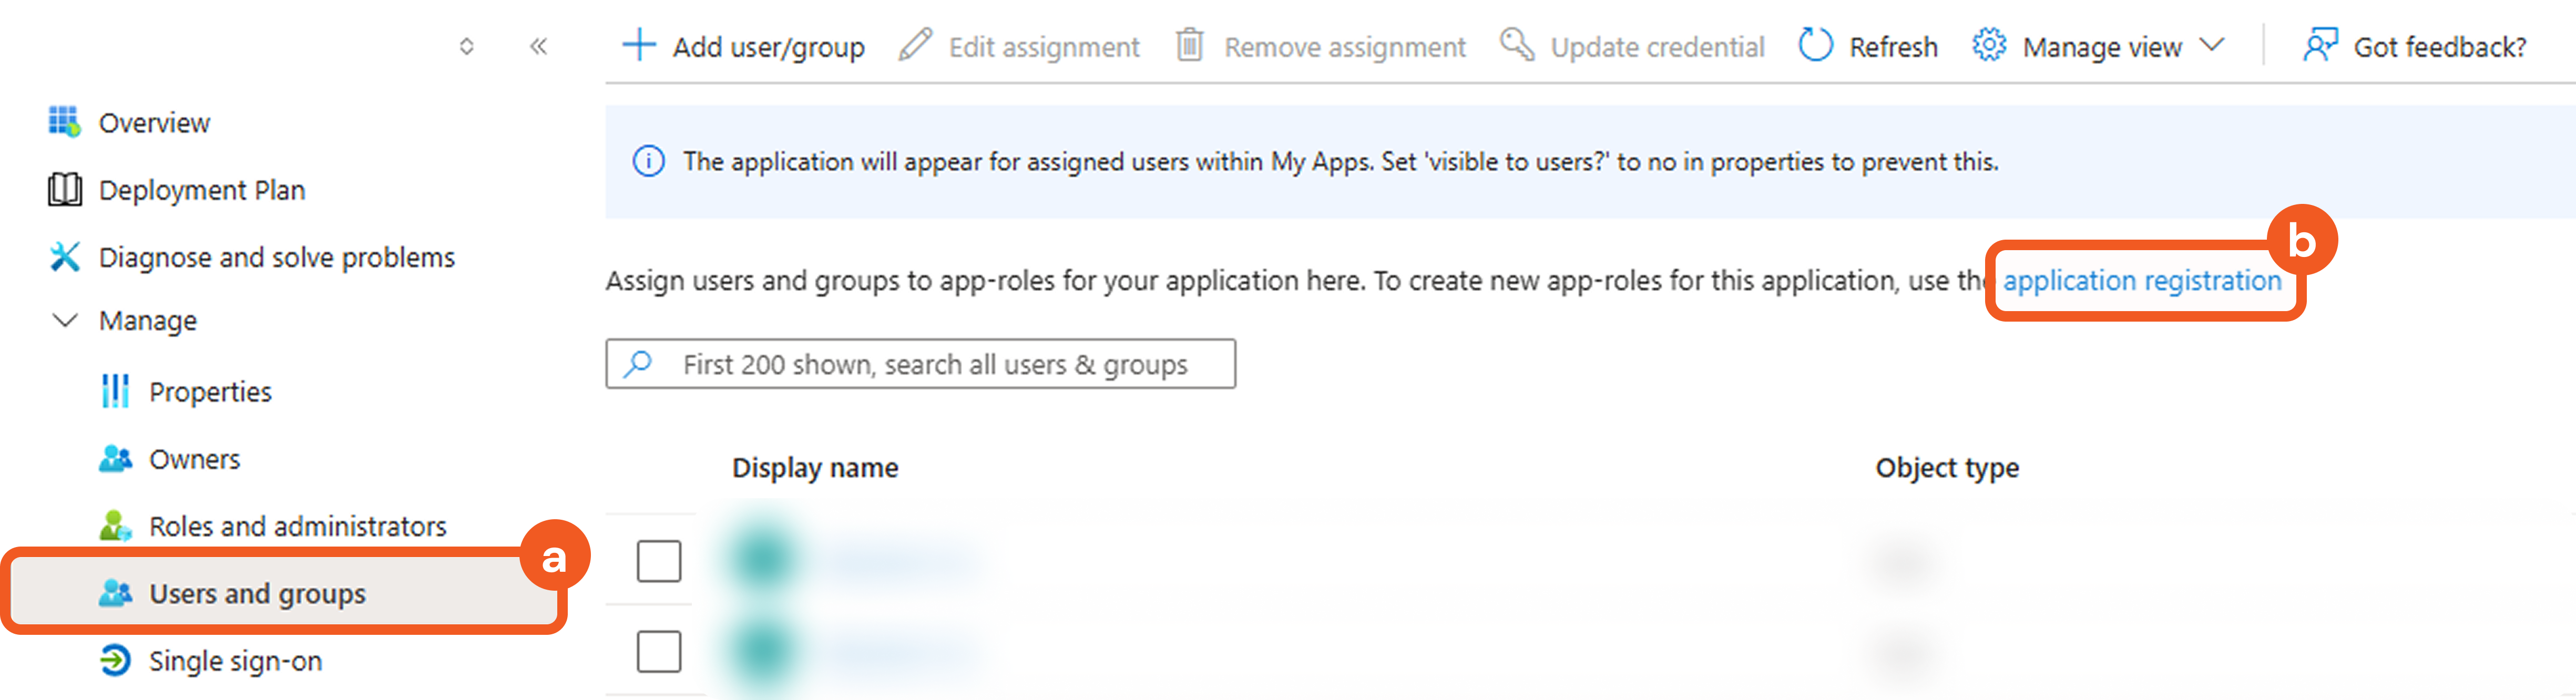Click the Update credential key icon

[x=1516, y=46]
